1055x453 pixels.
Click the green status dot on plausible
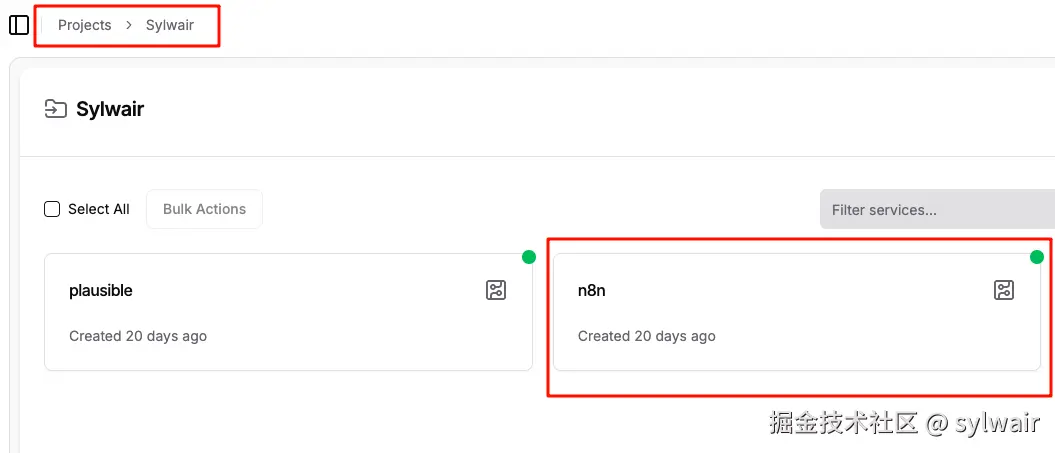click(x=529, y=257)
